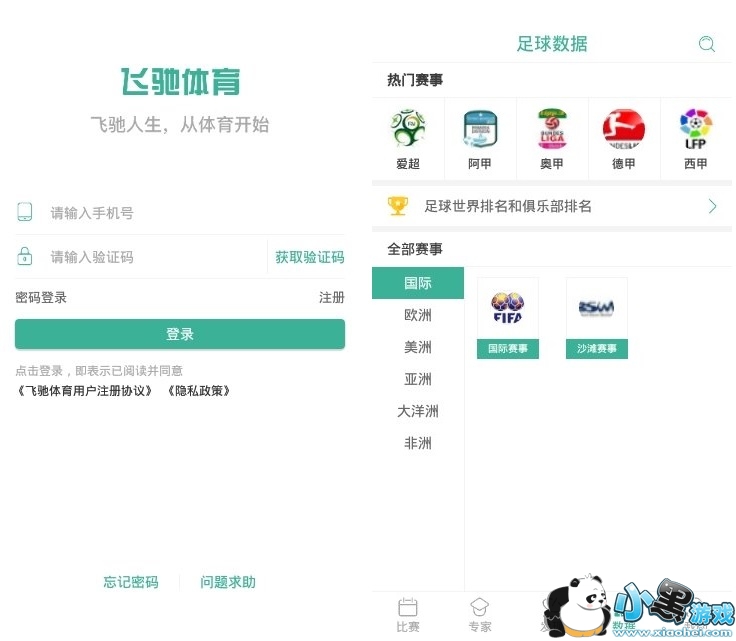
Task: Open the 爱超 league icon
Action: [407, 128]
